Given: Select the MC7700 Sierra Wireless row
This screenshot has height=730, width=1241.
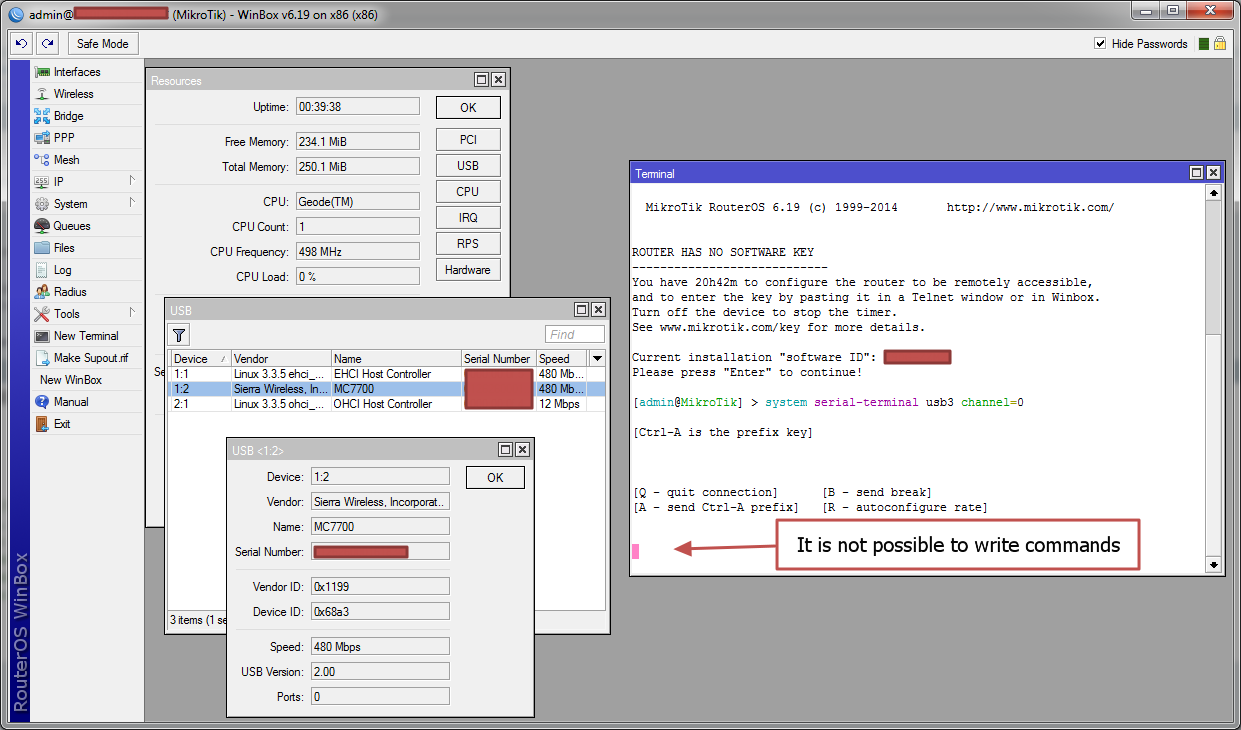Looking at the screenshot, I should point(387,389).
